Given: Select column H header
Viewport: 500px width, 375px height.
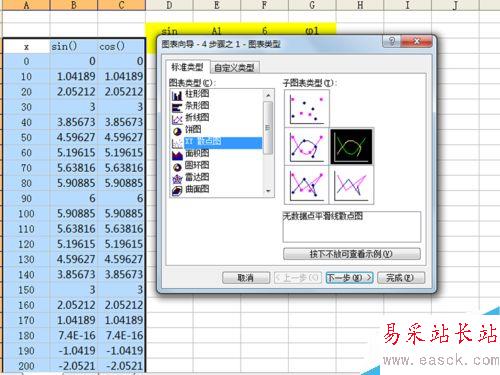Looking at the screenshot, I should pos(360,5).
